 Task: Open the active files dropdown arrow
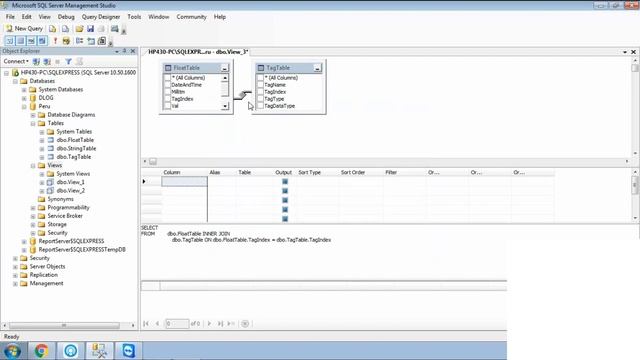pyautogui.click(x=625, y=52)
